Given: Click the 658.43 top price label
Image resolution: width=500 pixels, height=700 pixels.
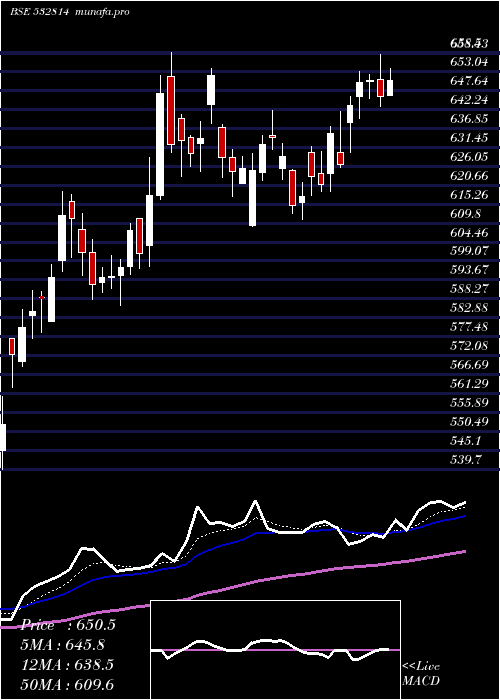Looking at the screenshot, I should click(469, 43).
